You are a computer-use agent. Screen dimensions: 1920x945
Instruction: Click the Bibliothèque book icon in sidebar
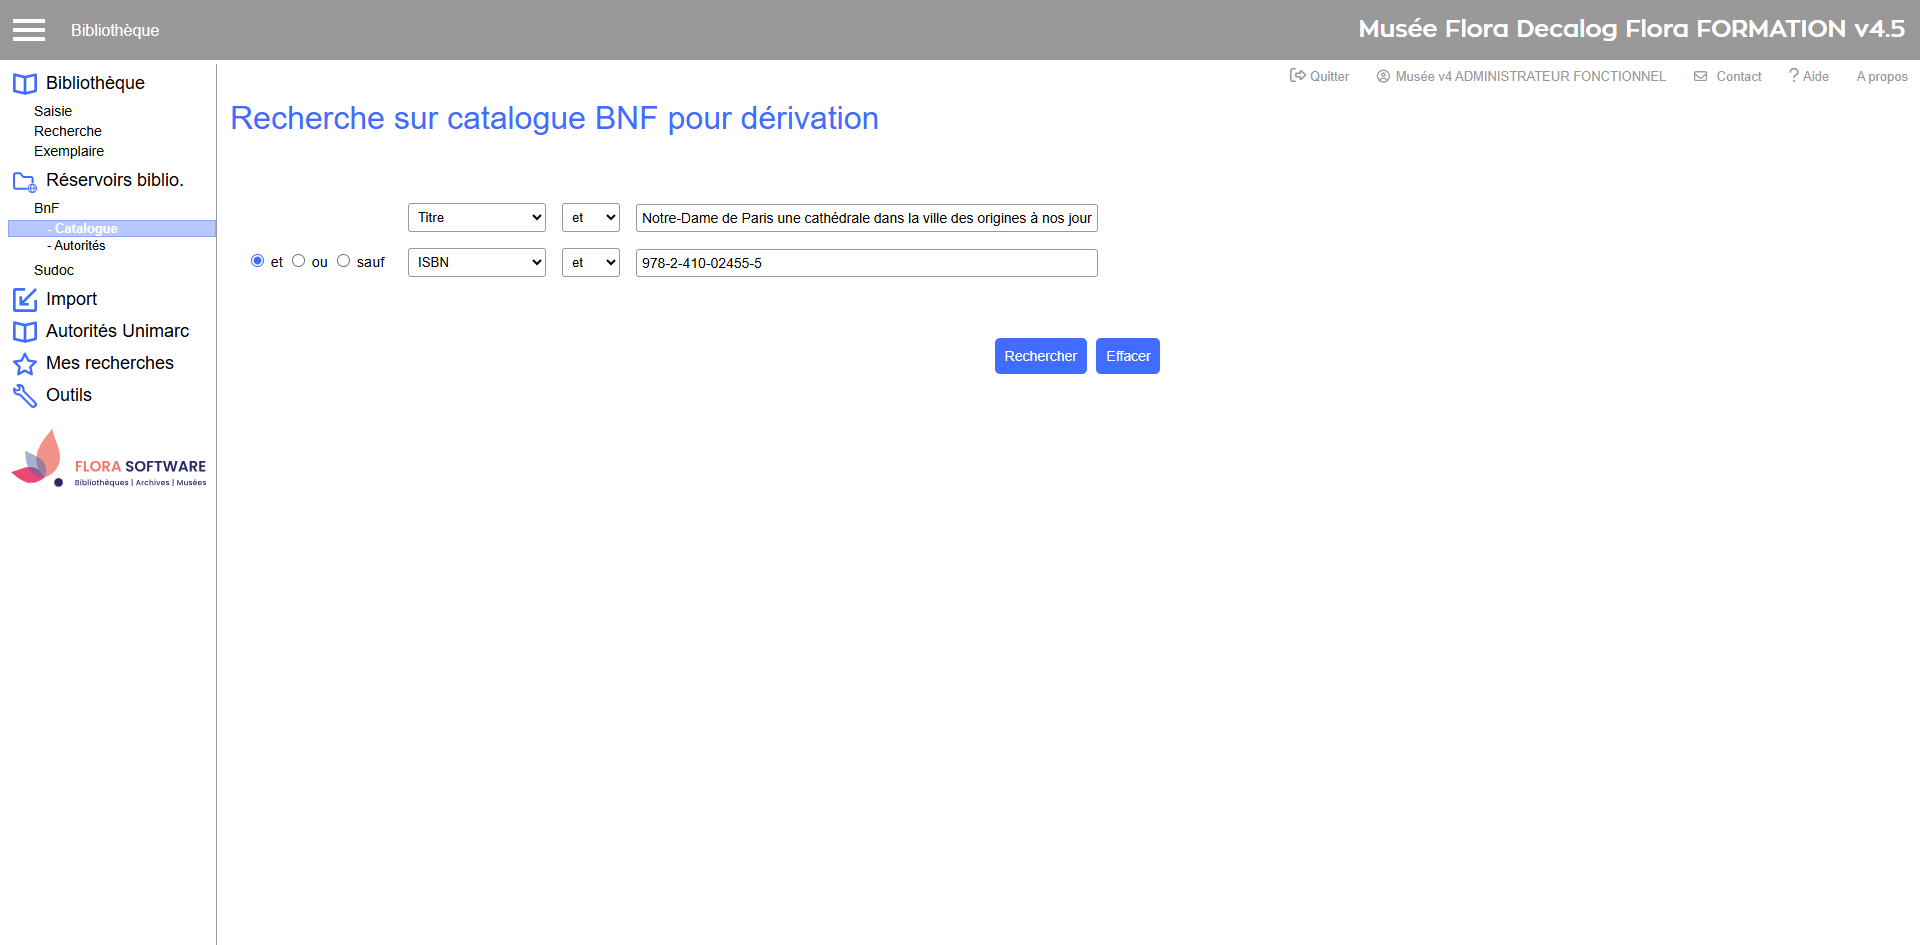click(25, 84)
